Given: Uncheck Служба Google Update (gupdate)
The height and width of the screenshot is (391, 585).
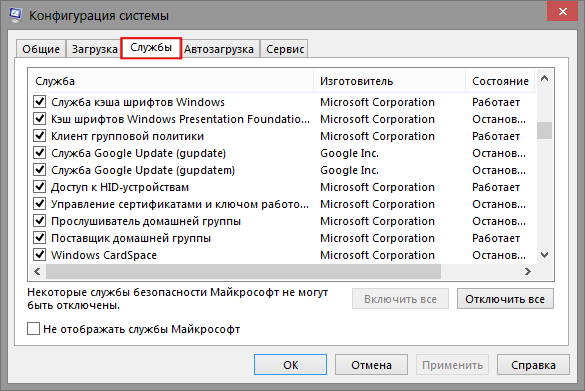Looking at the screenshot, I should pos(40,153).
